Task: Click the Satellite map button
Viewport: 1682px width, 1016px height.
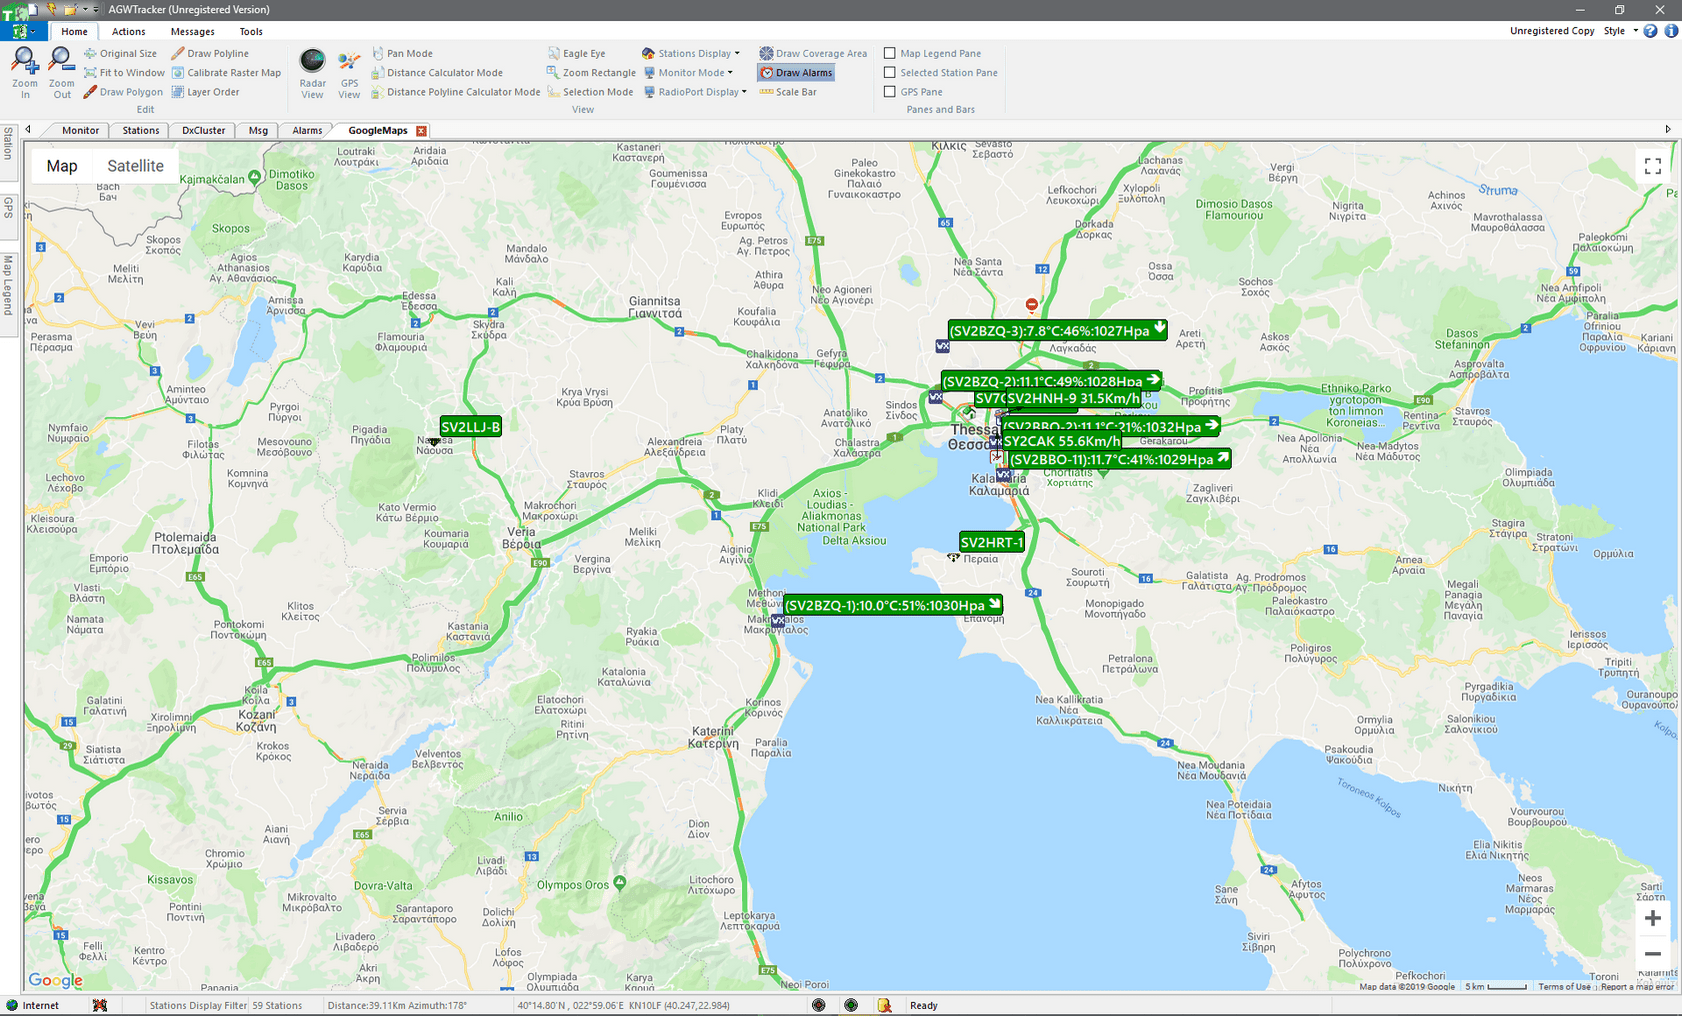Action: pyautogui.click(x=136, y=165)
